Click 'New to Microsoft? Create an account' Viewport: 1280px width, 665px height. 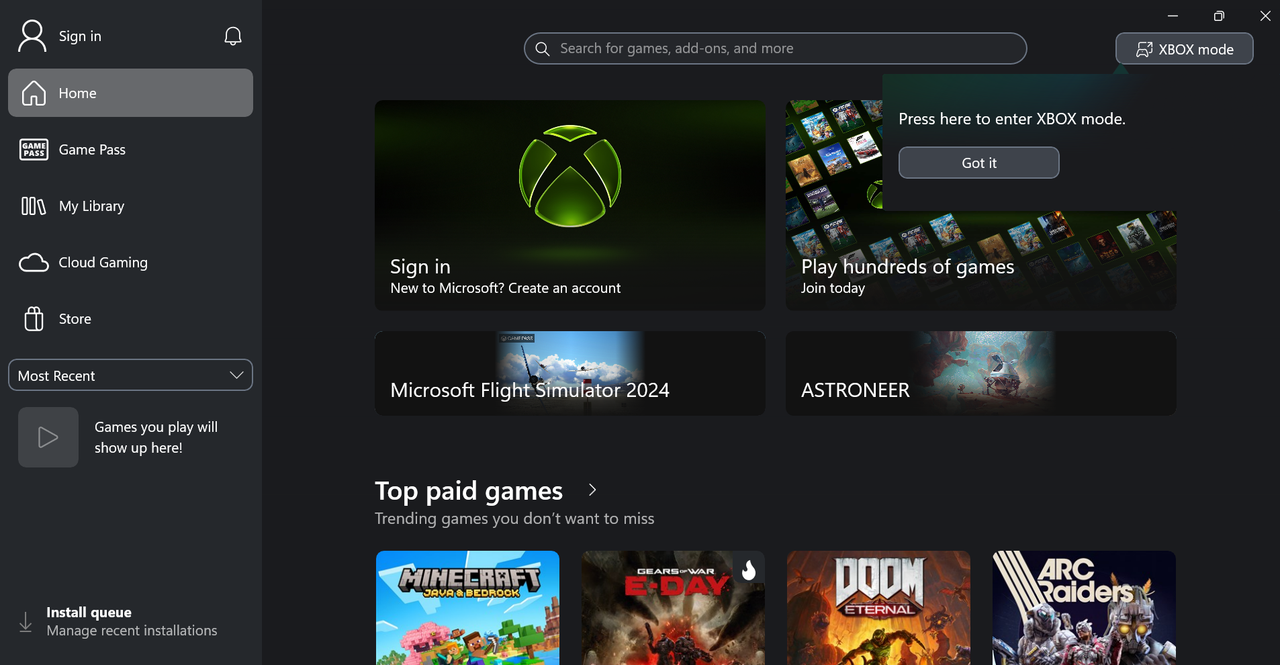[x=505, y=288]
